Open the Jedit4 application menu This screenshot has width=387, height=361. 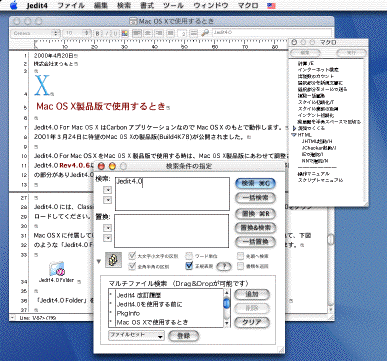click(x=37, y=5)
